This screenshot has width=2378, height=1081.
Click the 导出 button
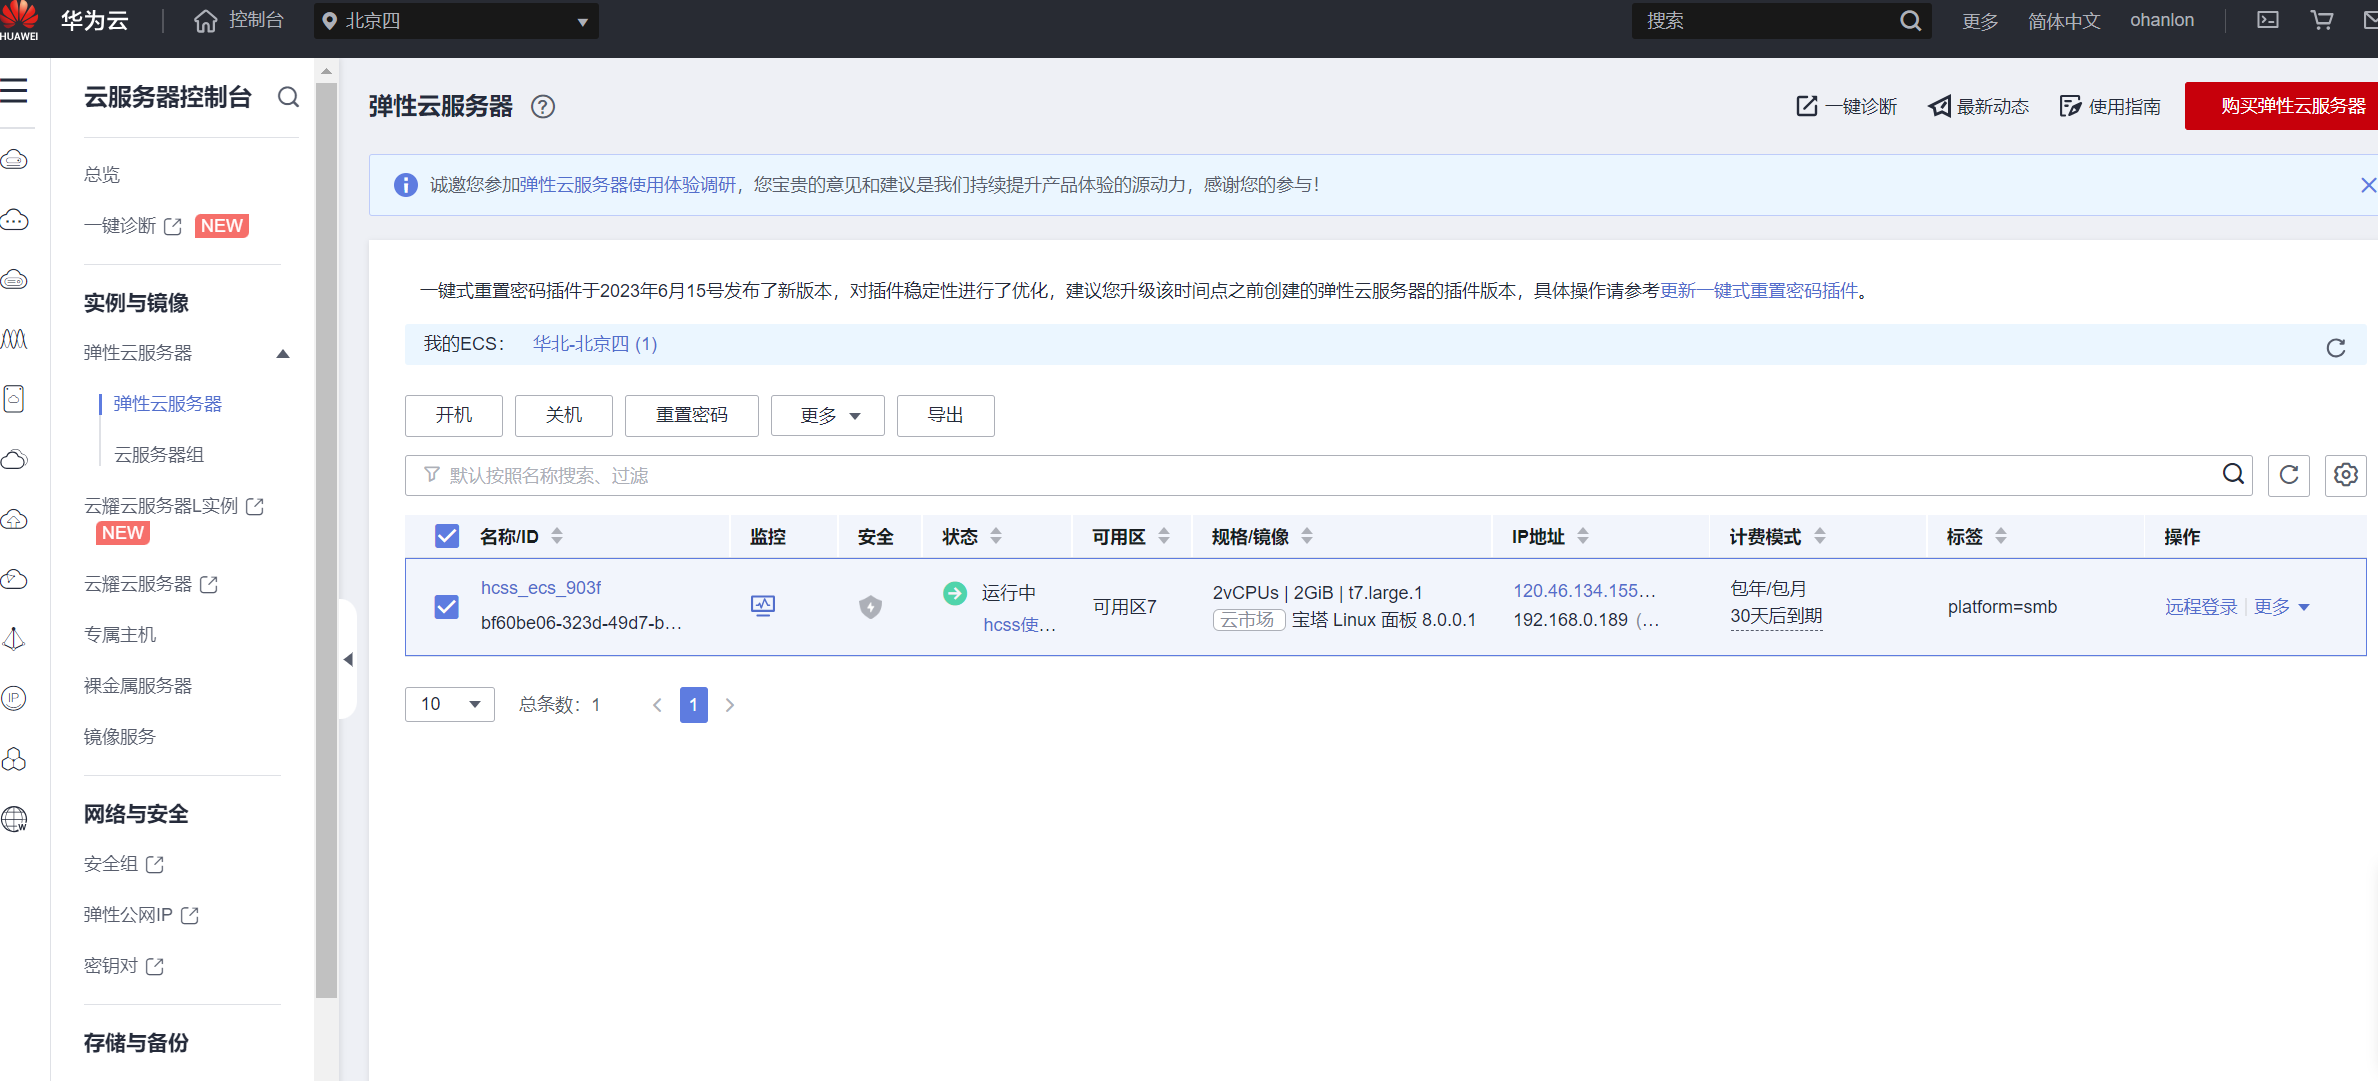(946, 415)
